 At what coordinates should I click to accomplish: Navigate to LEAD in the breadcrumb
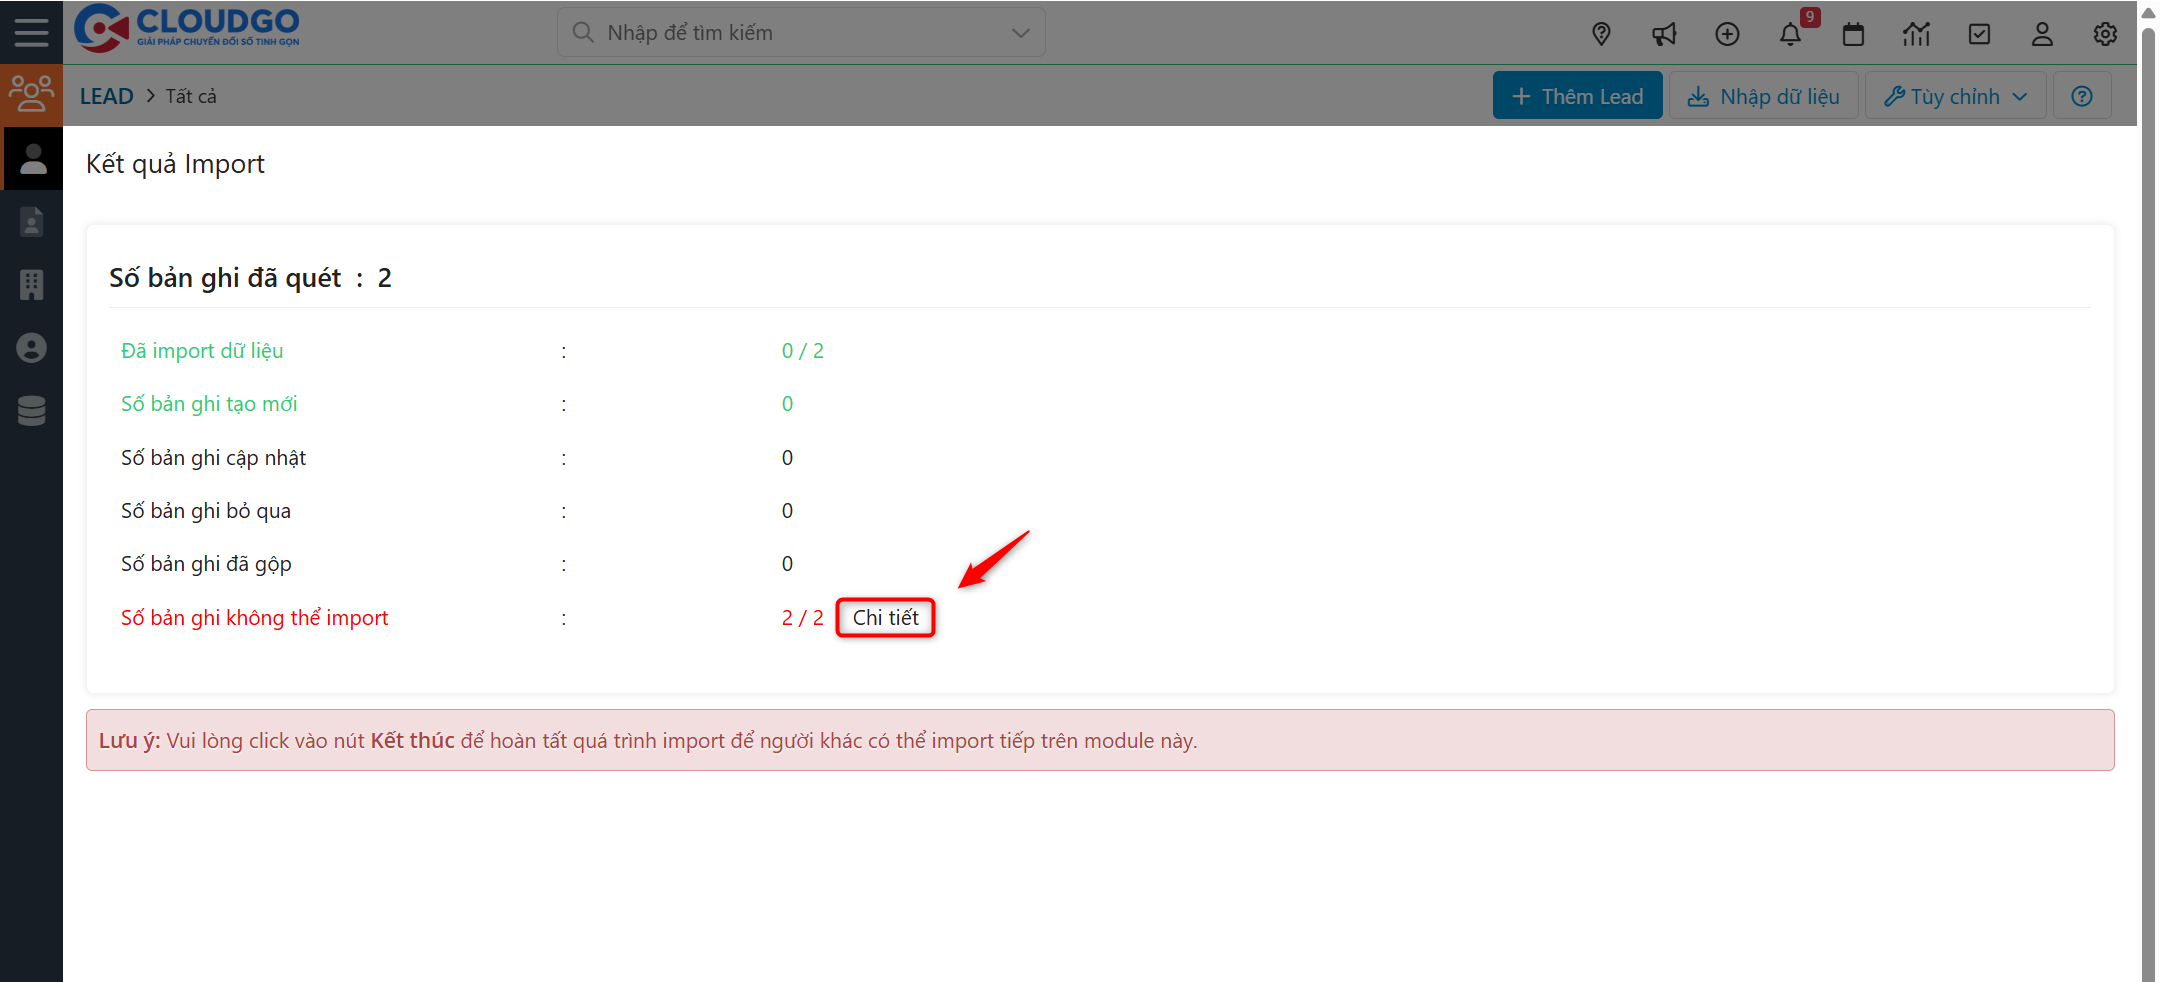pos(106,95)
